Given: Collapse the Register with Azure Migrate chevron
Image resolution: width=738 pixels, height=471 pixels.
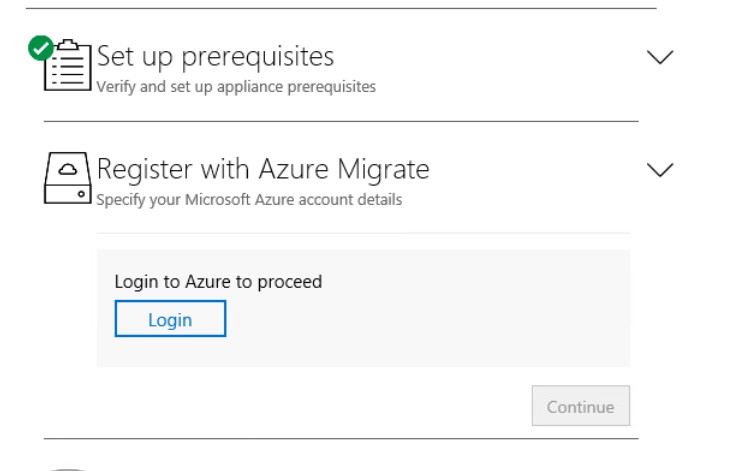Looking at the screenshot, I should [660, 170].
